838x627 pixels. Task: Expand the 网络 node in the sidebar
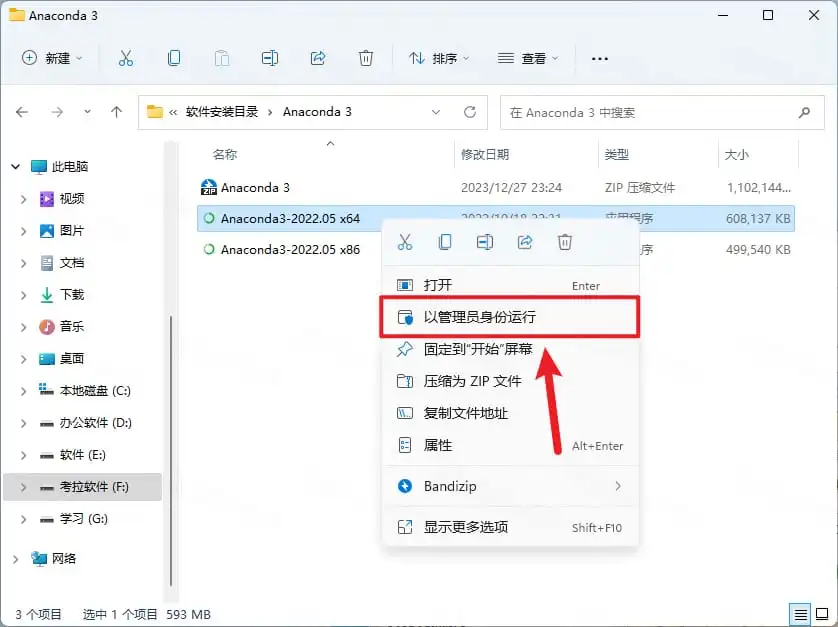pos(15,559)
